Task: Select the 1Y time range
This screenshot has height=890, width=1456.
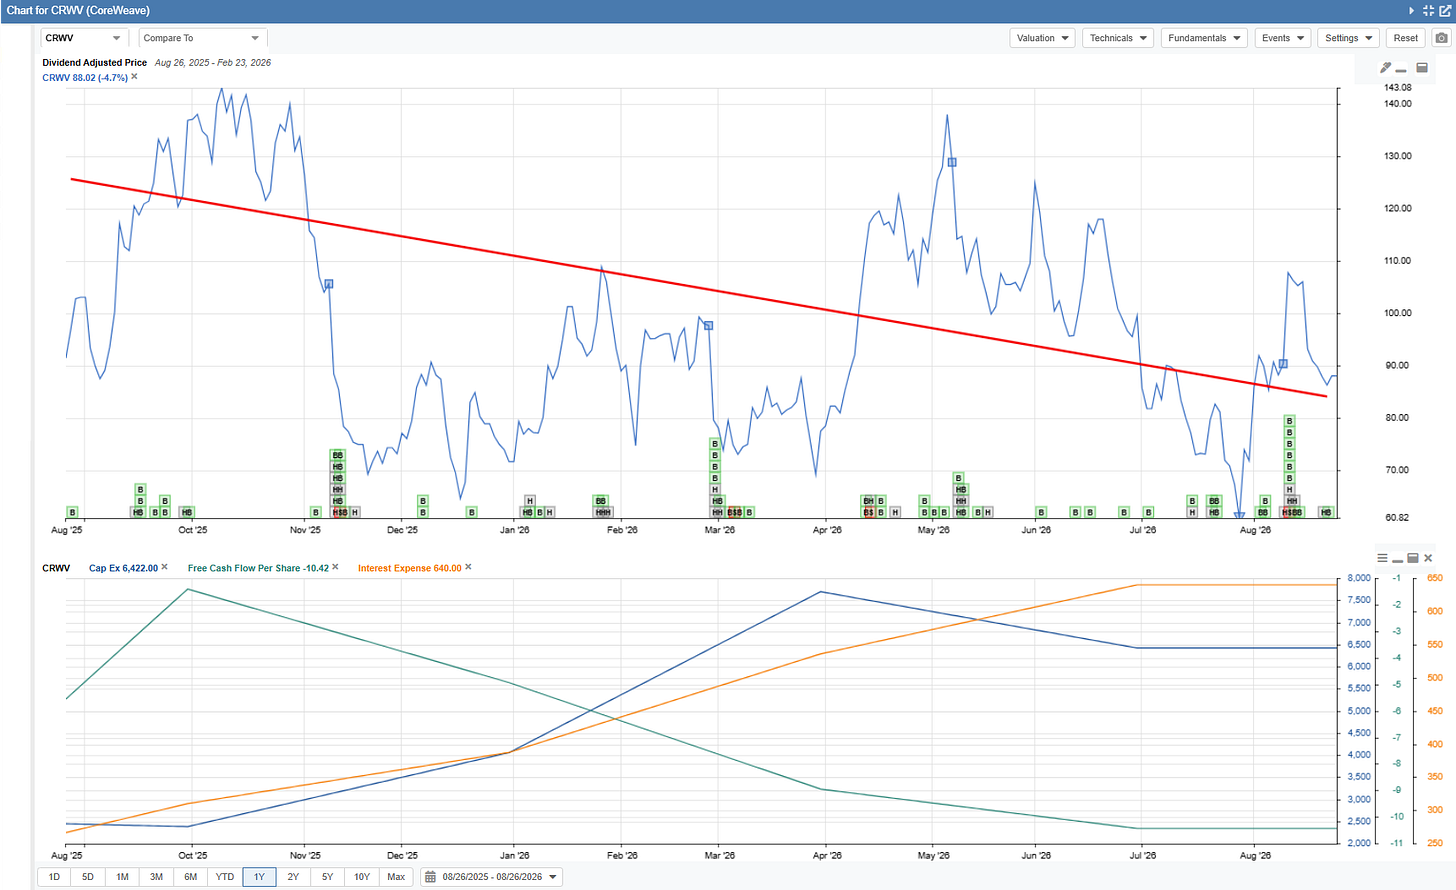Action: coord(259,877)
